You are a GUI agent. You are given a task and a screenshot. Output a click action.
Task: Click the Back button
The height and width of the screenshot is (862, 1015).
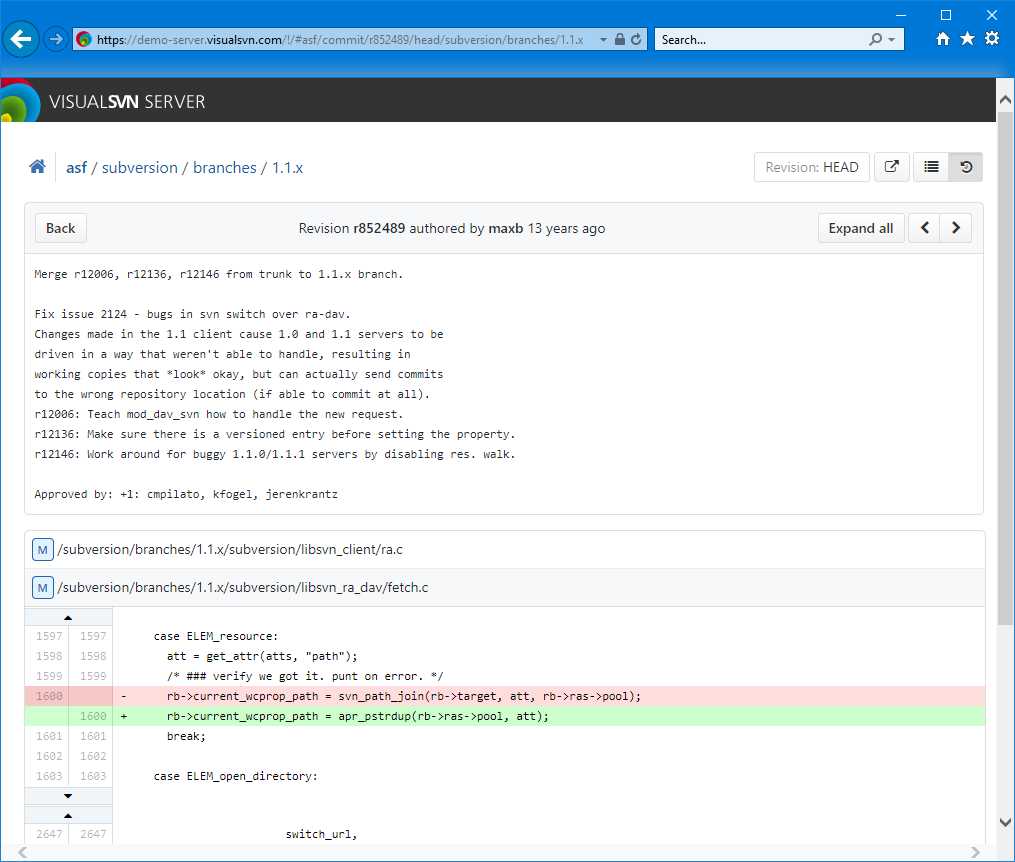tap(60, 228)
